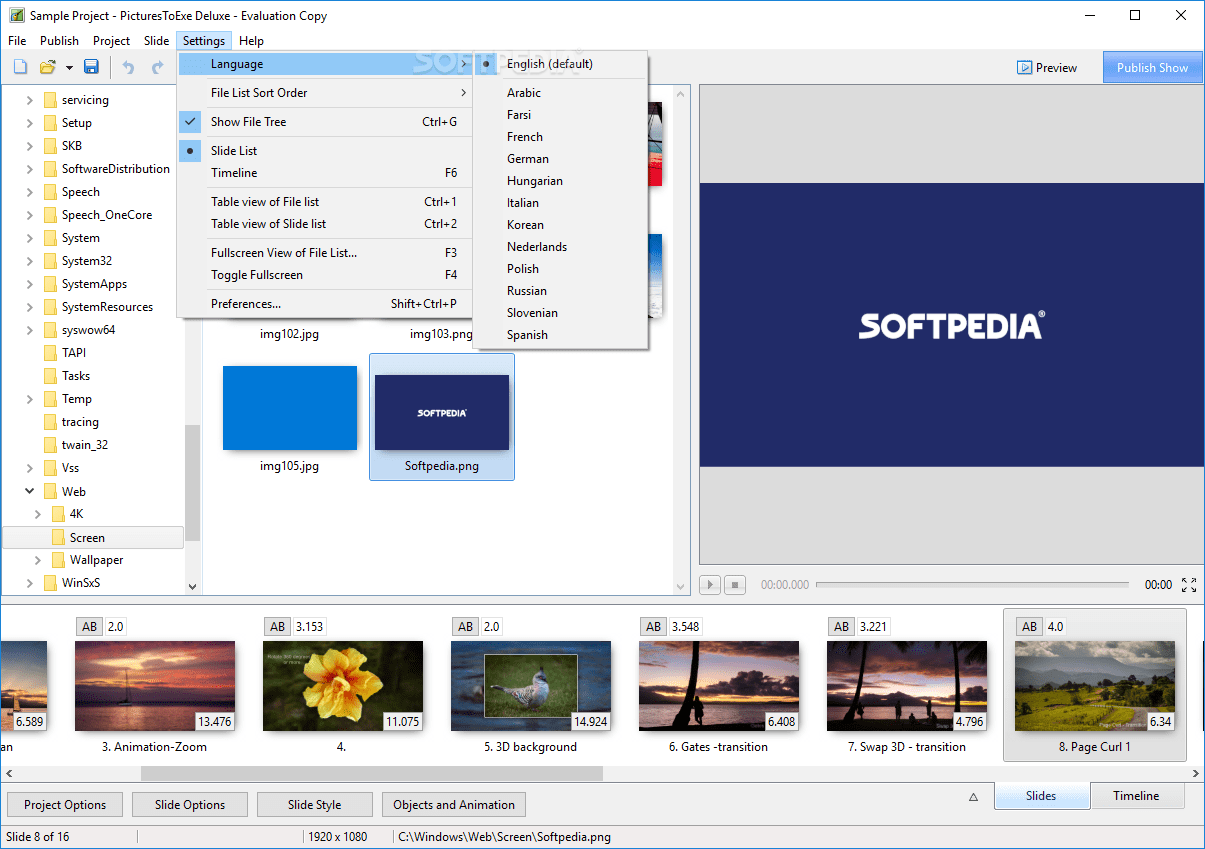
Task: Click the small triangle beside Slides tab
Action: coord(973,797)
